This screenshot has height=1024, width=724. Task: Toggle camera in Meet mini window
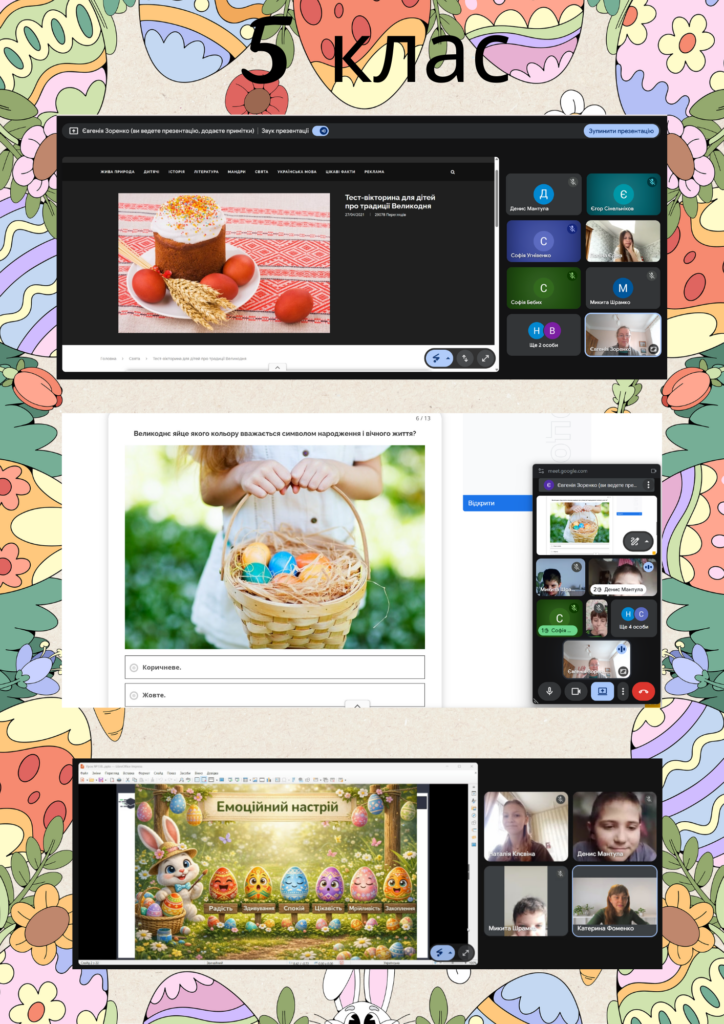pos(575,690)
